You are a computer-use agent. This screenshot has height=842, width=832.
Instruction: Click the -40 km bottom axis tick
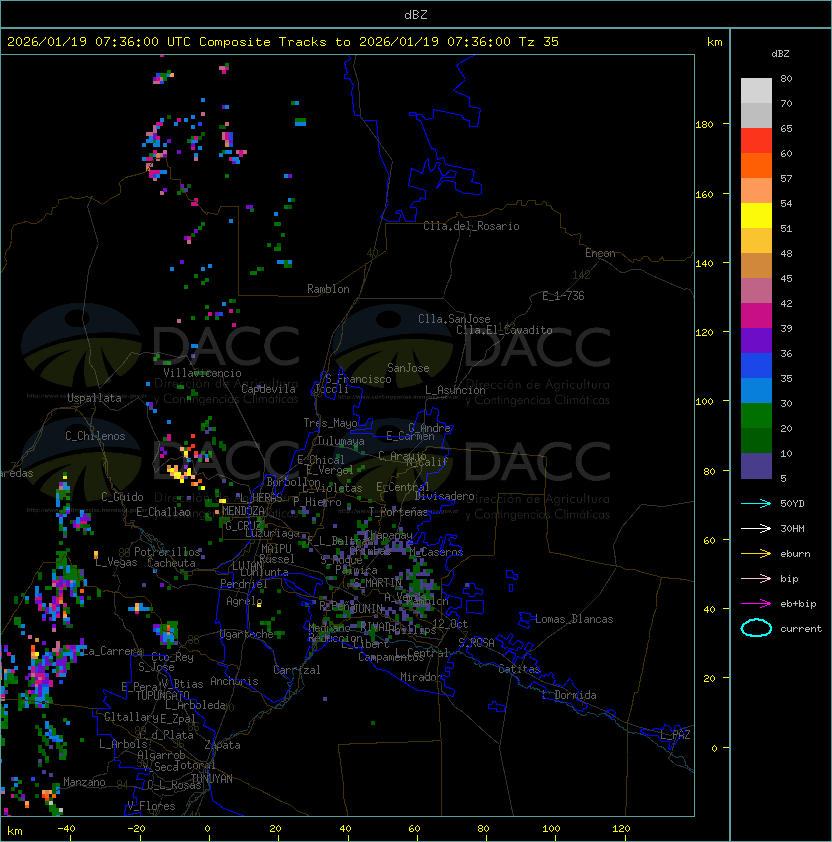[66, 829]
